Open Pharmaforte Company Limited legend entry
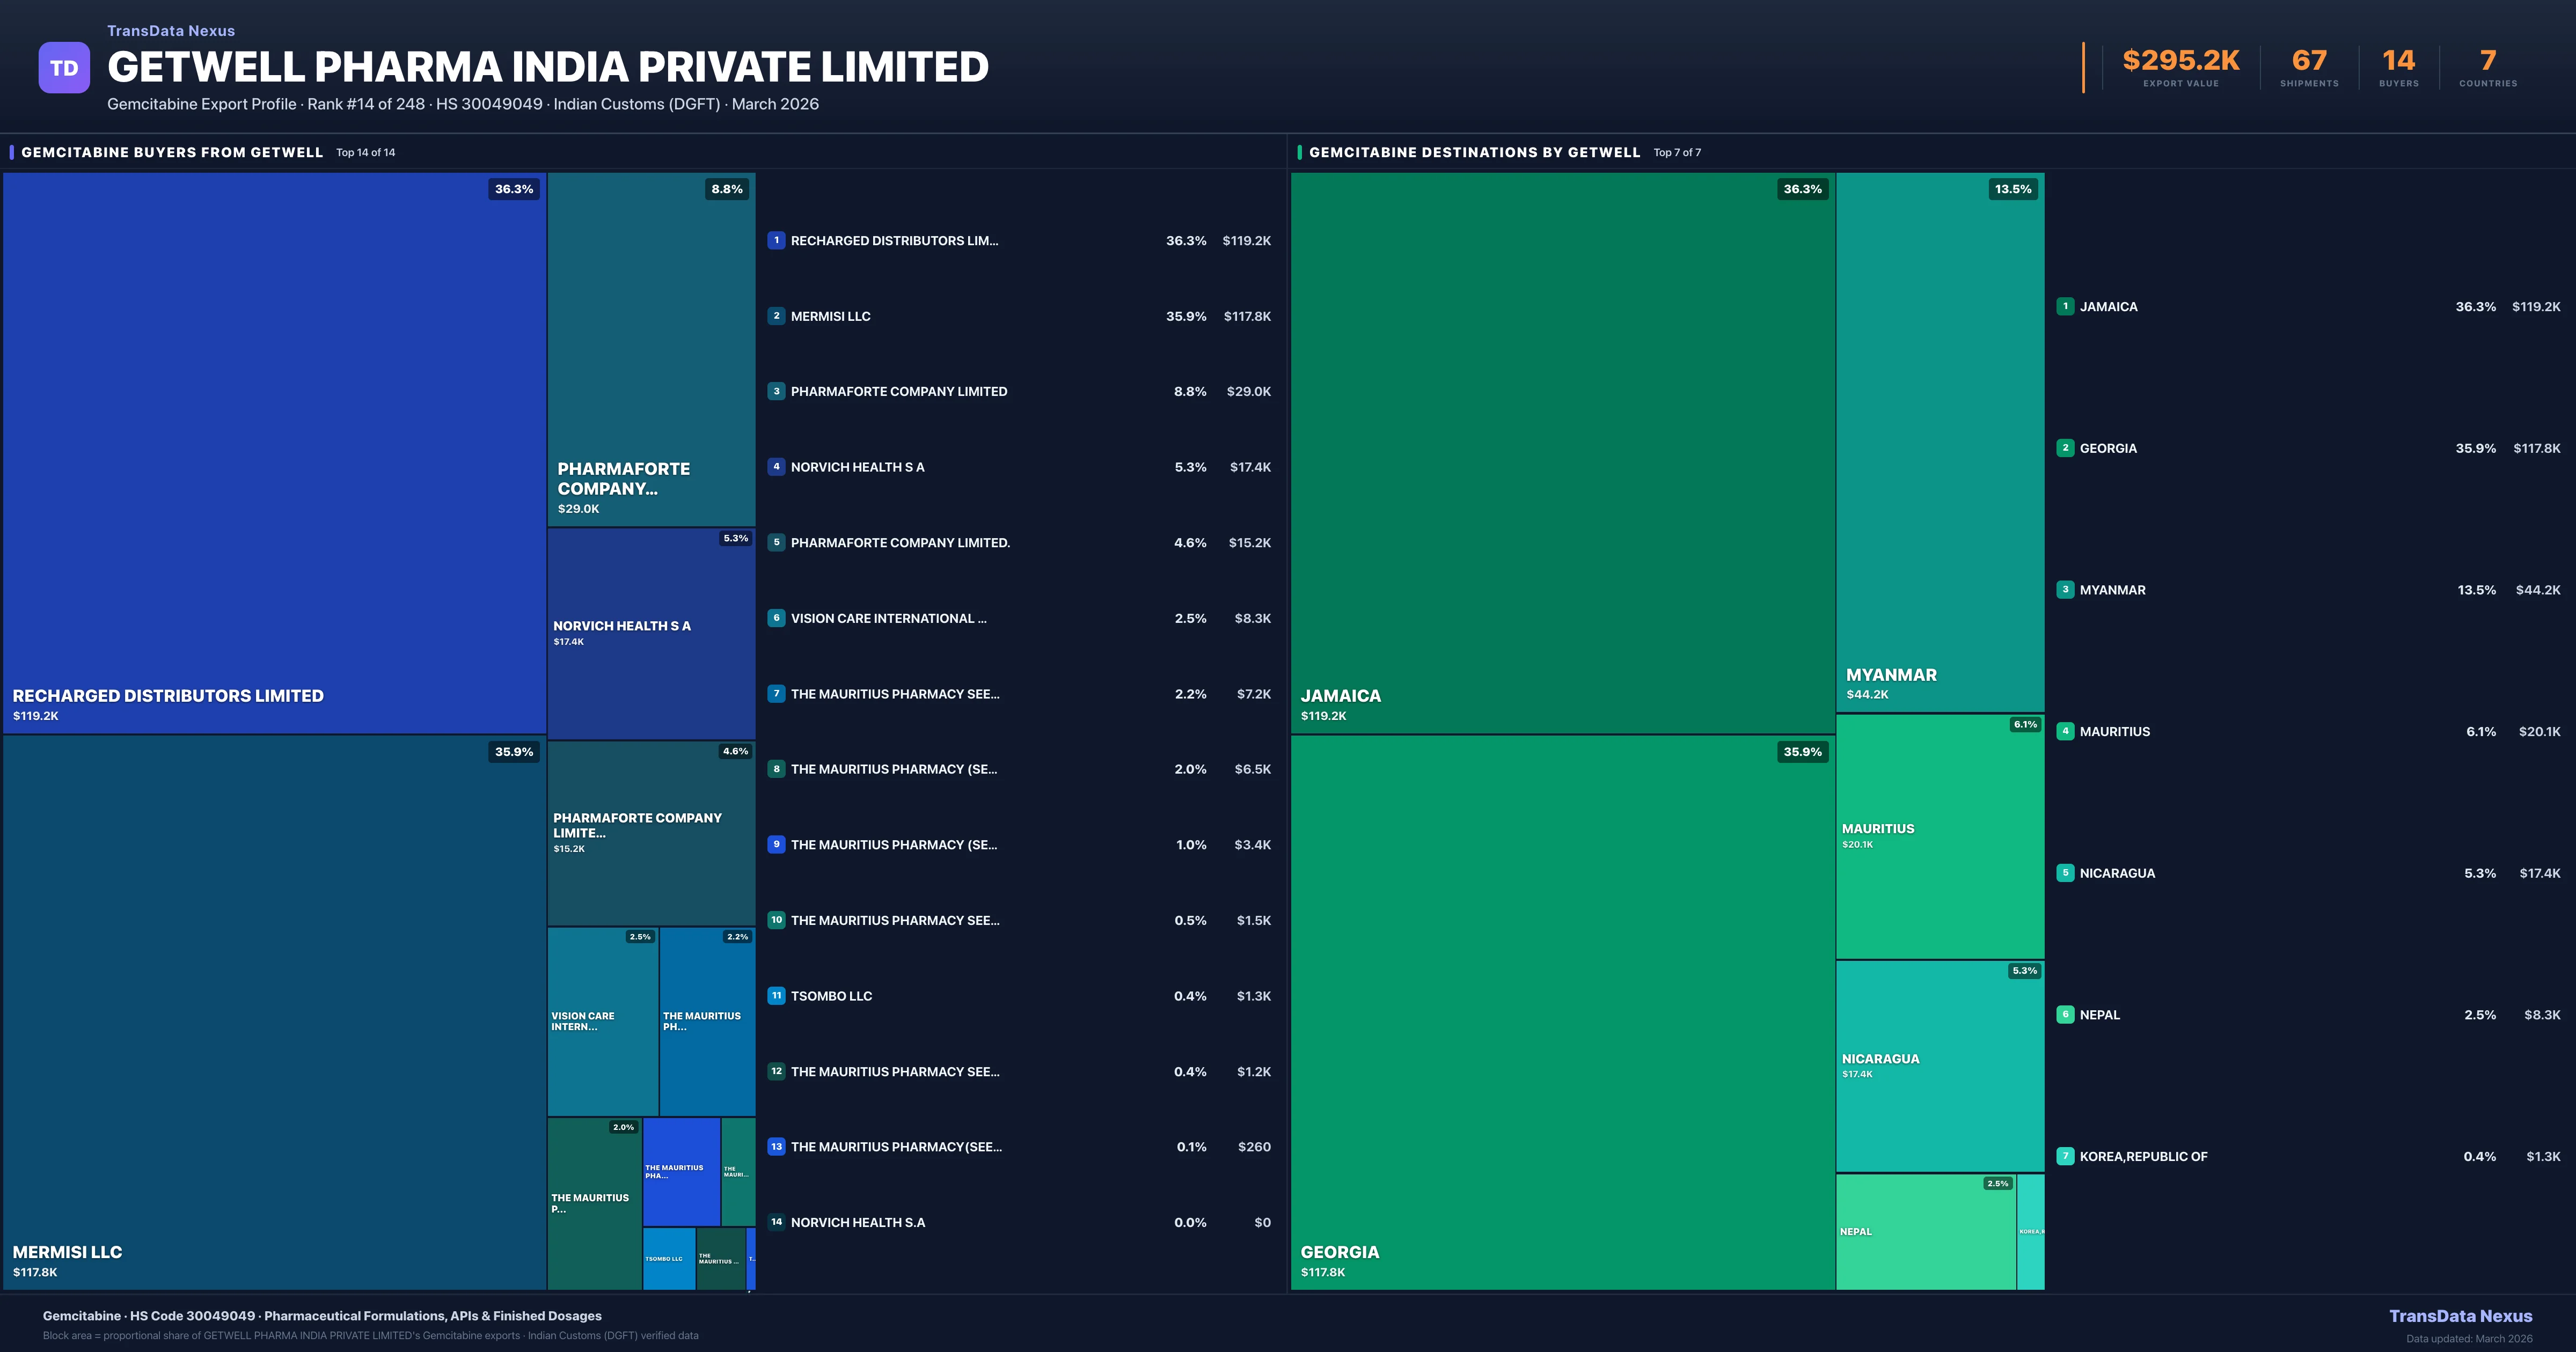The image size is (2576, 1352). tap(898, 392)
